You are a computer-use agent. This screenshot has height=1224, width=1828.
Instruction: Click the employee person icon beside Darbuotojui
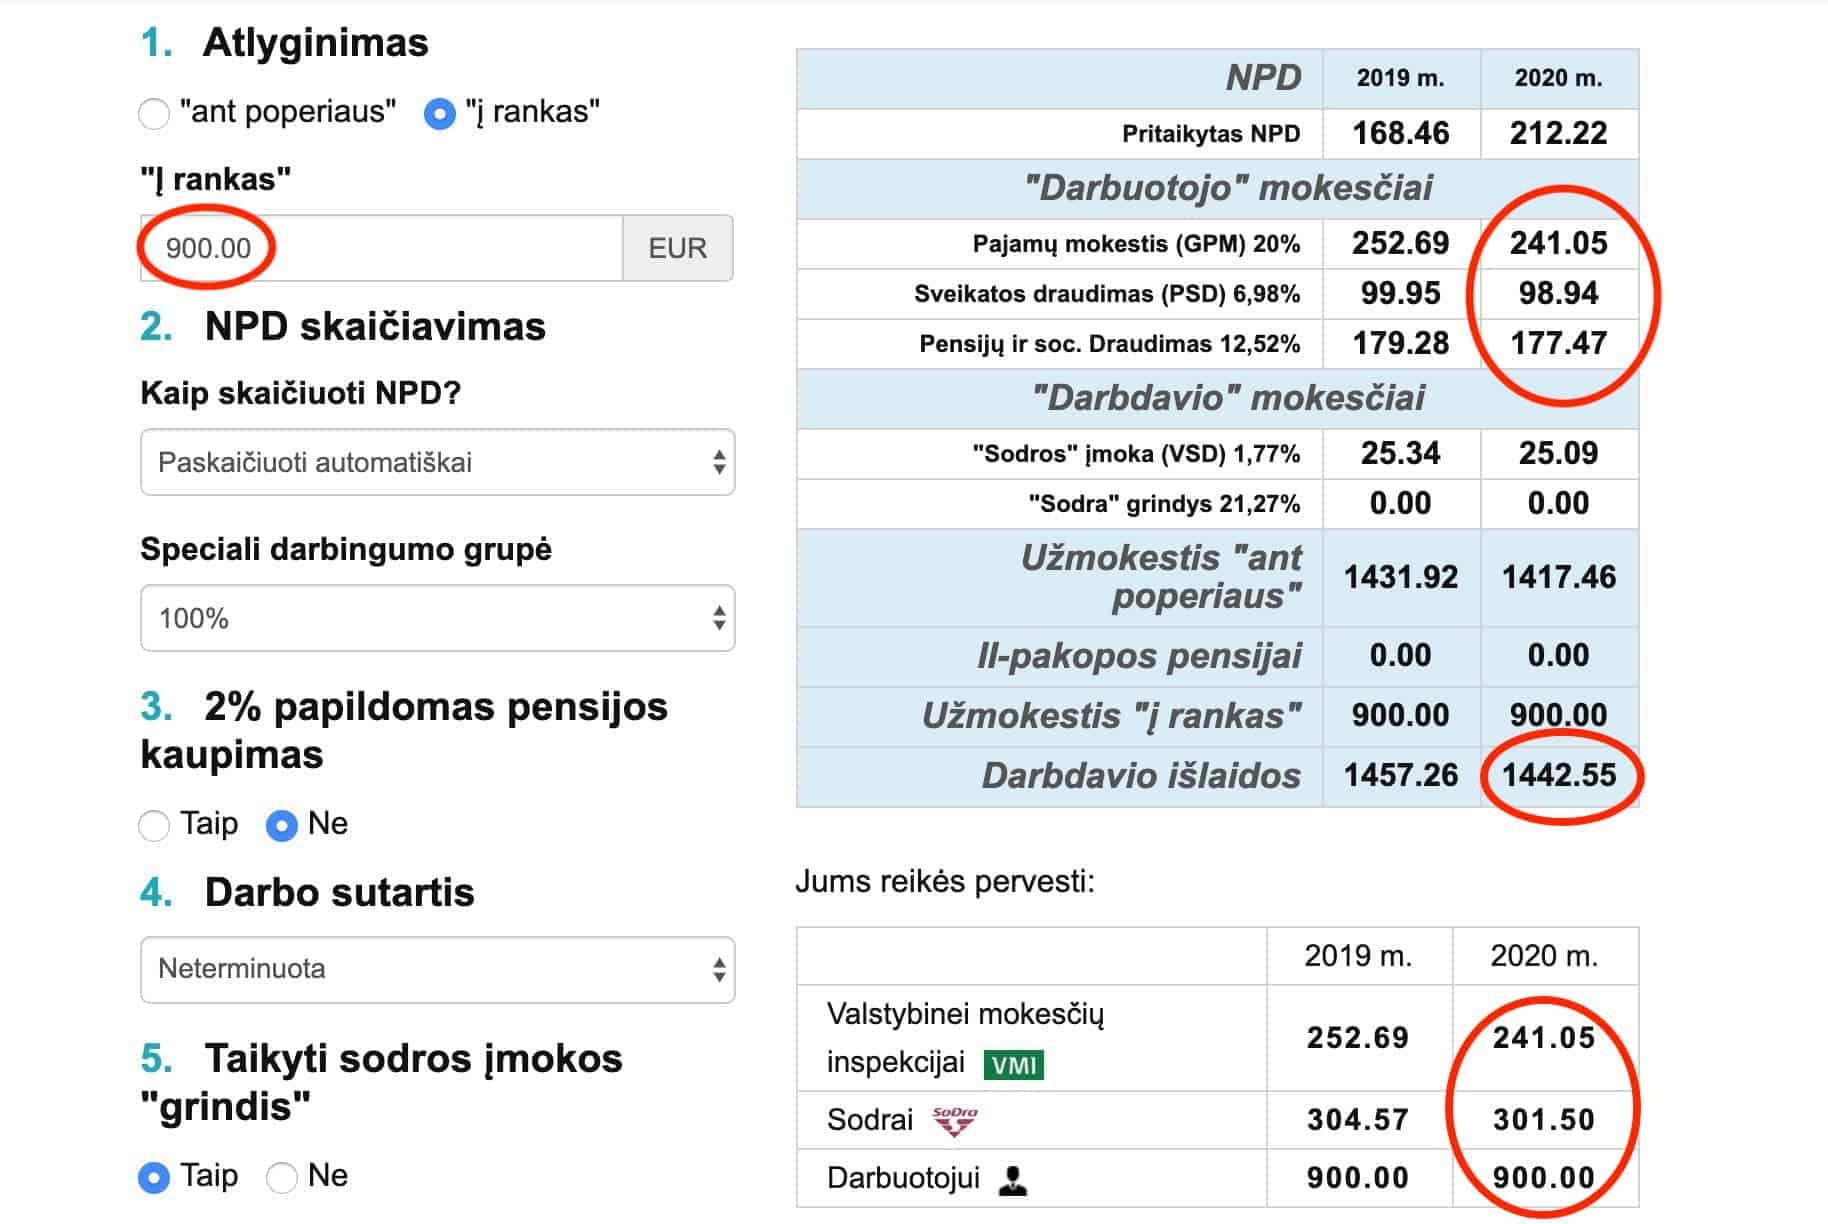coord(1014,1180)
